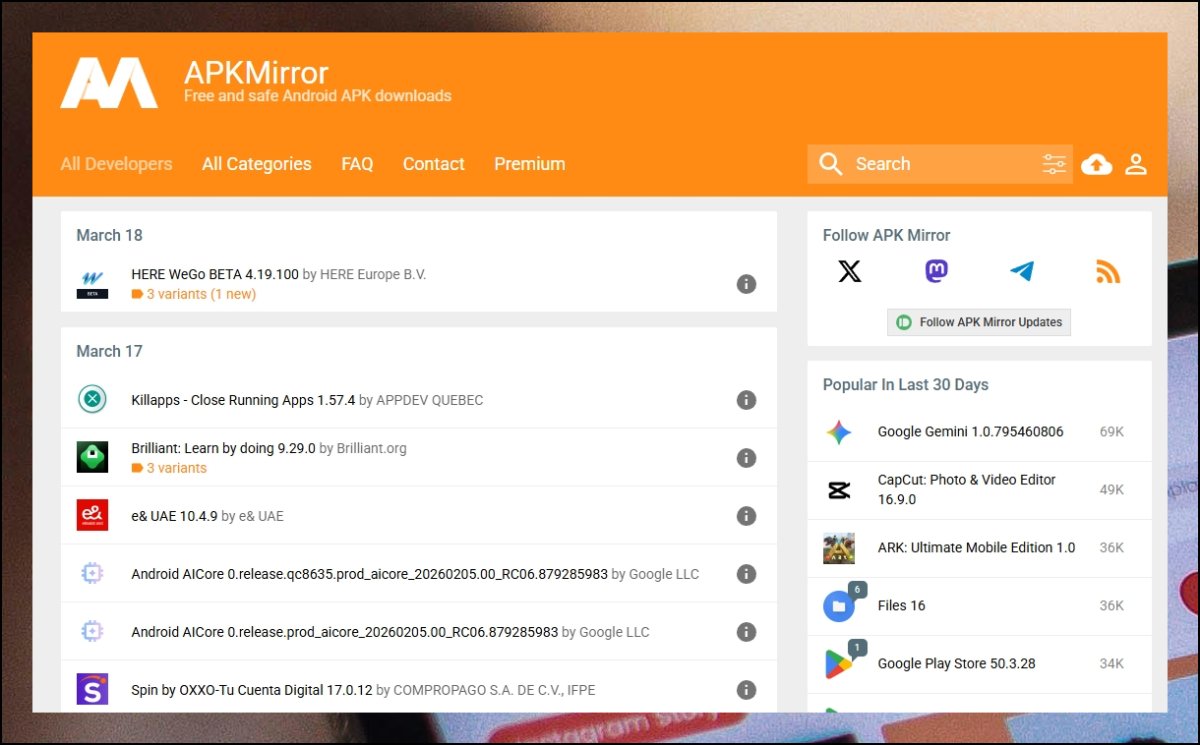Open the RSS feed icon

tap(1108, 271)
